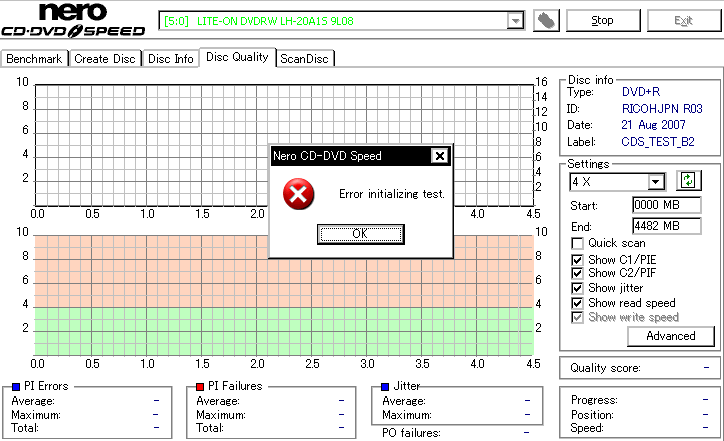Close the Nero CD-DVD Speed error dialog

coord(440,156)
